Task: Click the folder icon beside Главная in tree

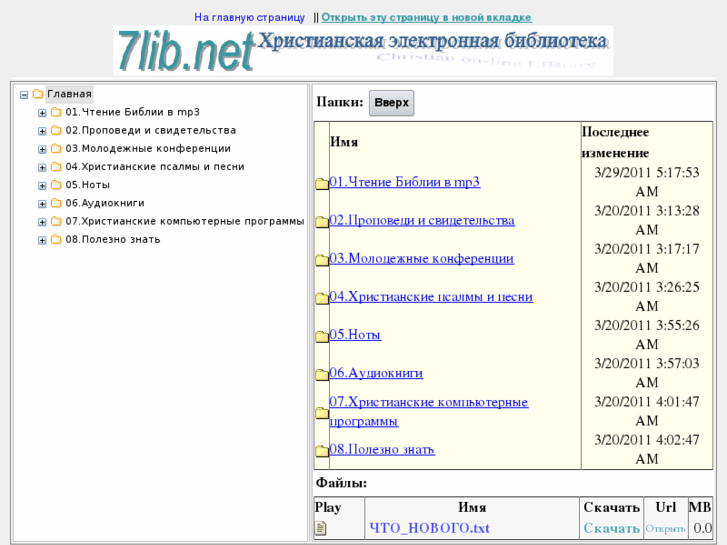Action: click(x=38, y=94)
